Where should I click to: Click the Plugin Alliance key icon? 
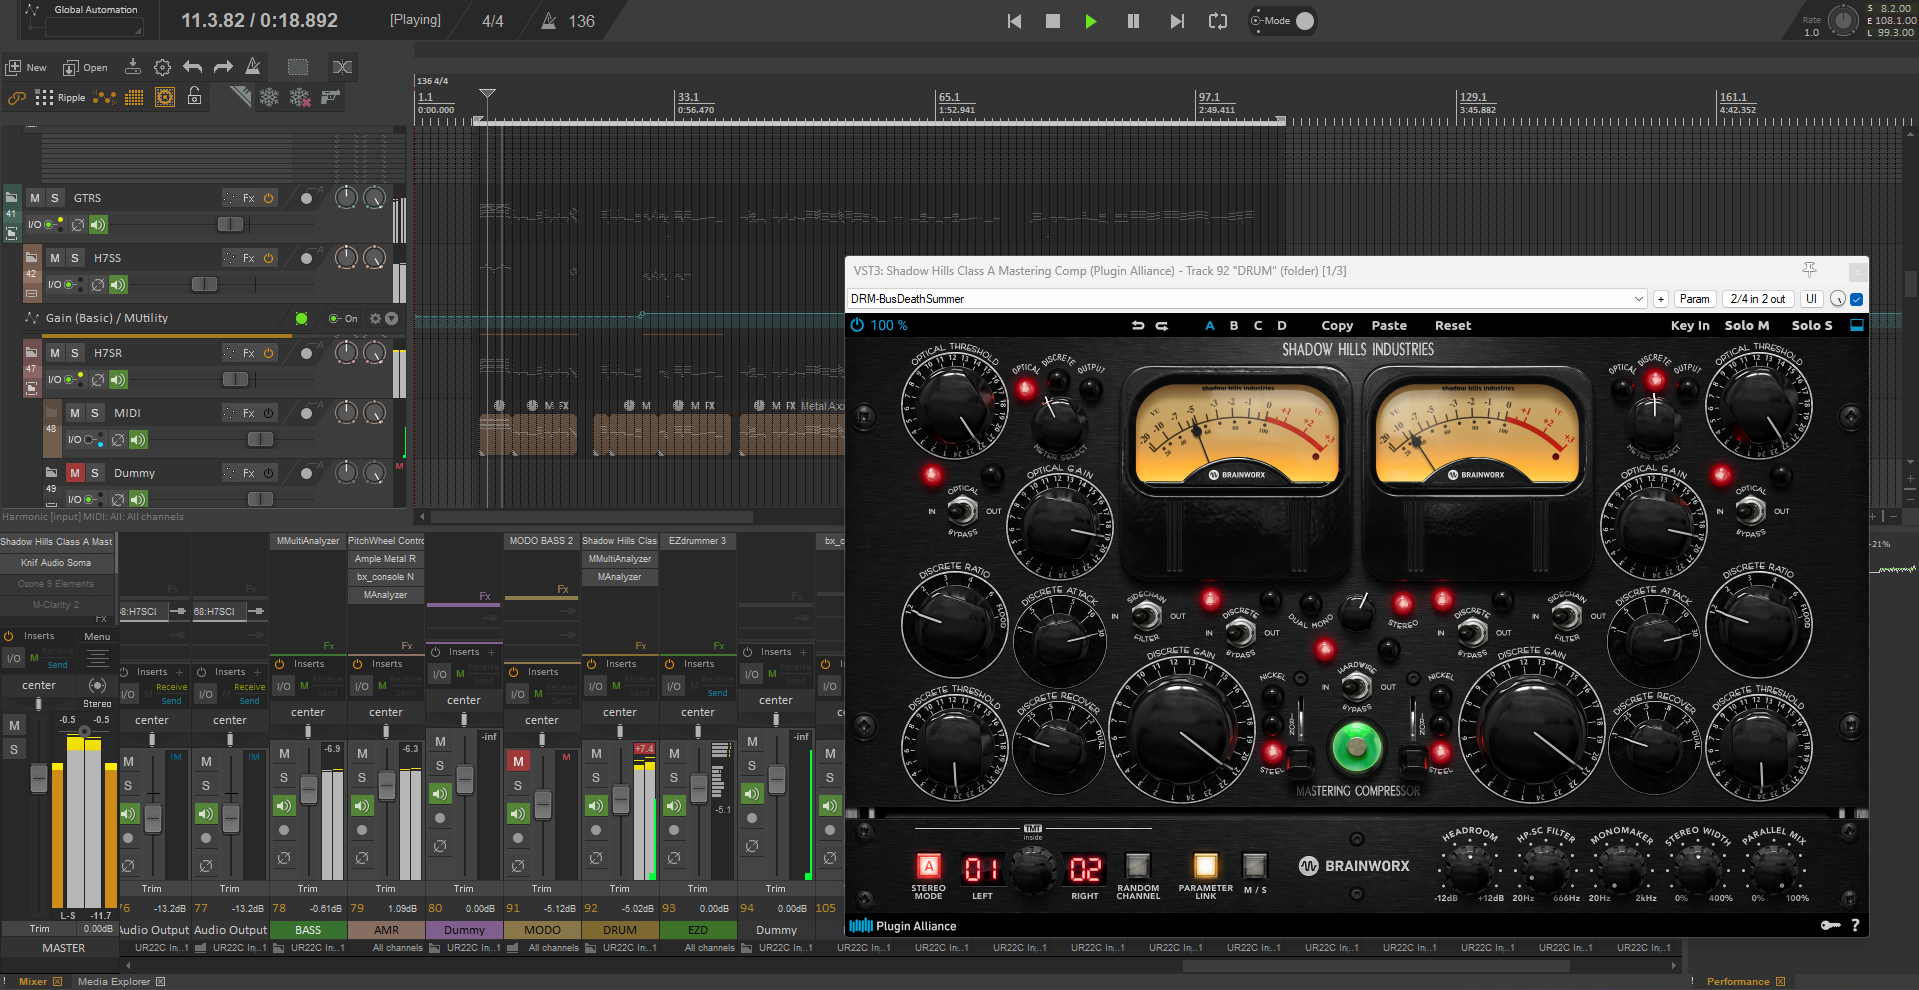[1830, 925]
